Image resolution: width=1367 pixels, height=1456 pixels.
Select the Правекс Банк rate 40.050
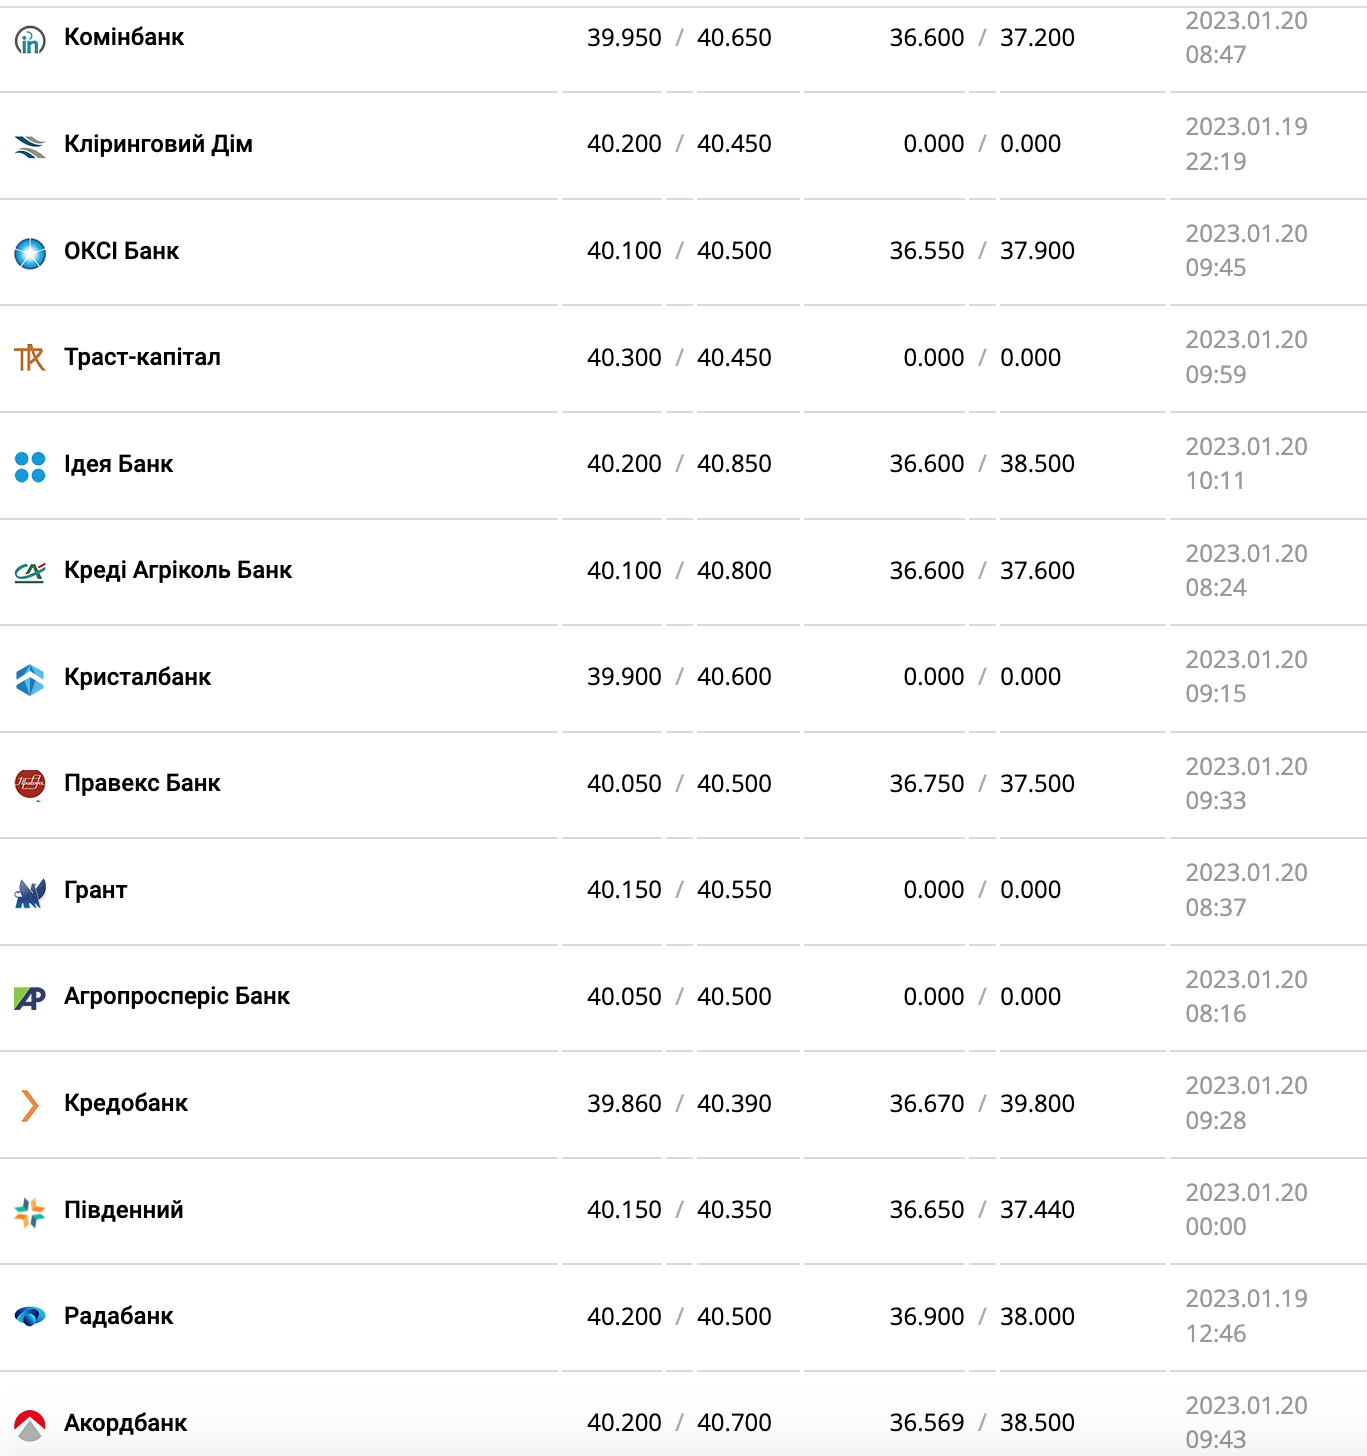[624, 784]
